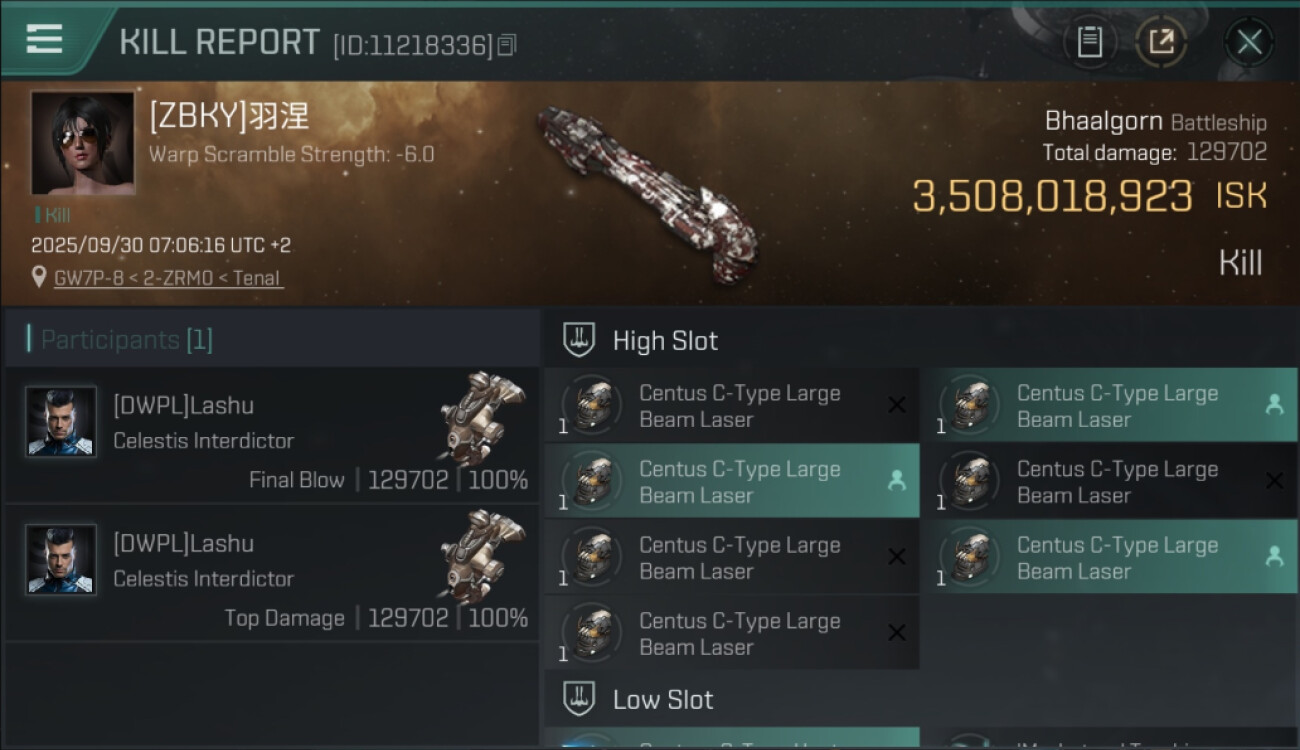Viewport: 1300px width, 750px height.
Task: Click dropped-item icon on top-right beam laser
Action: click(1274, 404)
